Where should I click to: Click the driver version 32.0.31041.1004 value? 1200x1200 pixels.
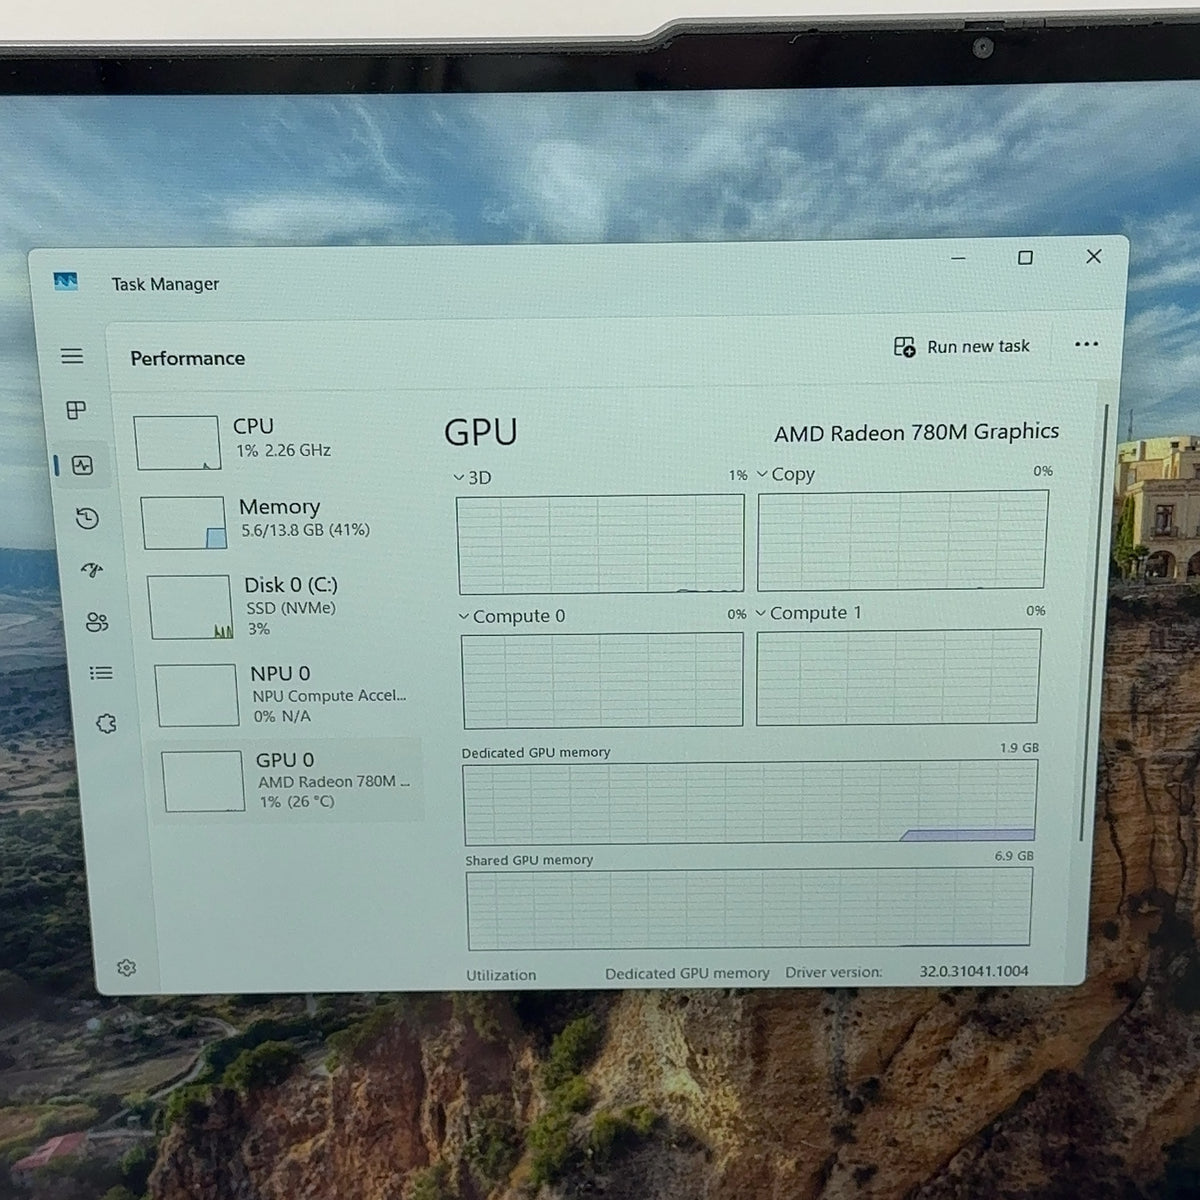[x=974, y=970]
